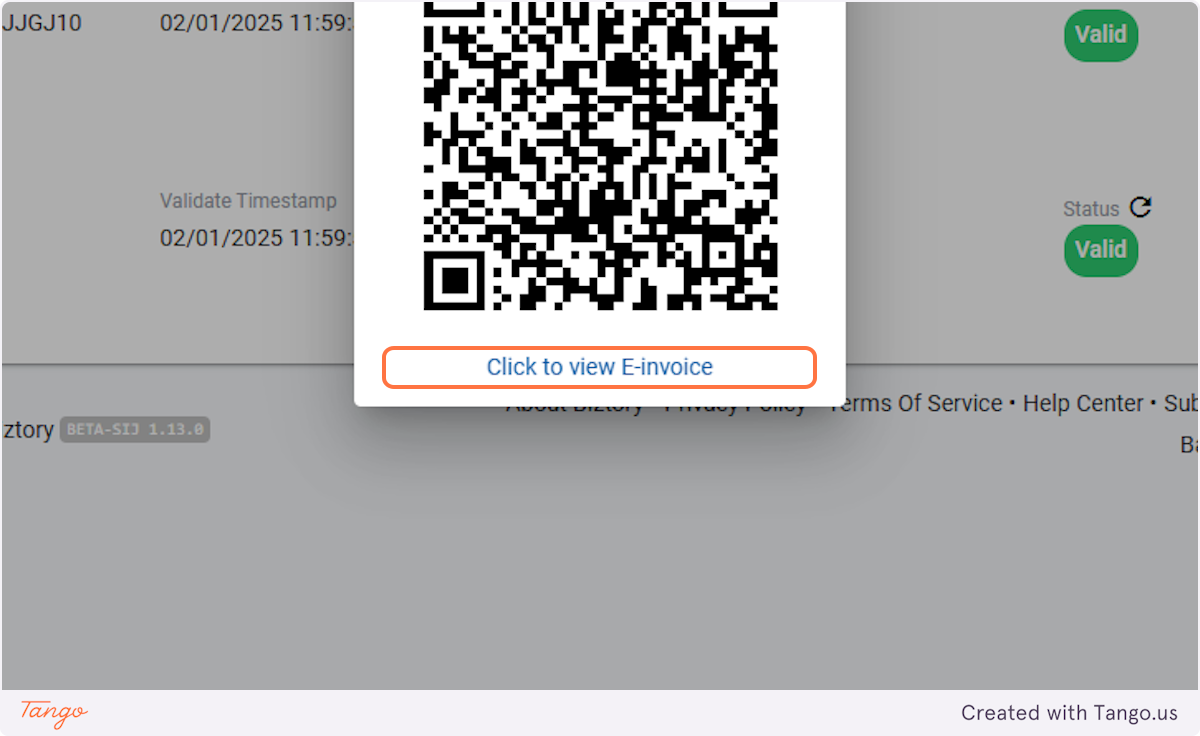Screen dimensions: 1200x736
Task: Click the Status label text
Action: tap(1091, 209)
